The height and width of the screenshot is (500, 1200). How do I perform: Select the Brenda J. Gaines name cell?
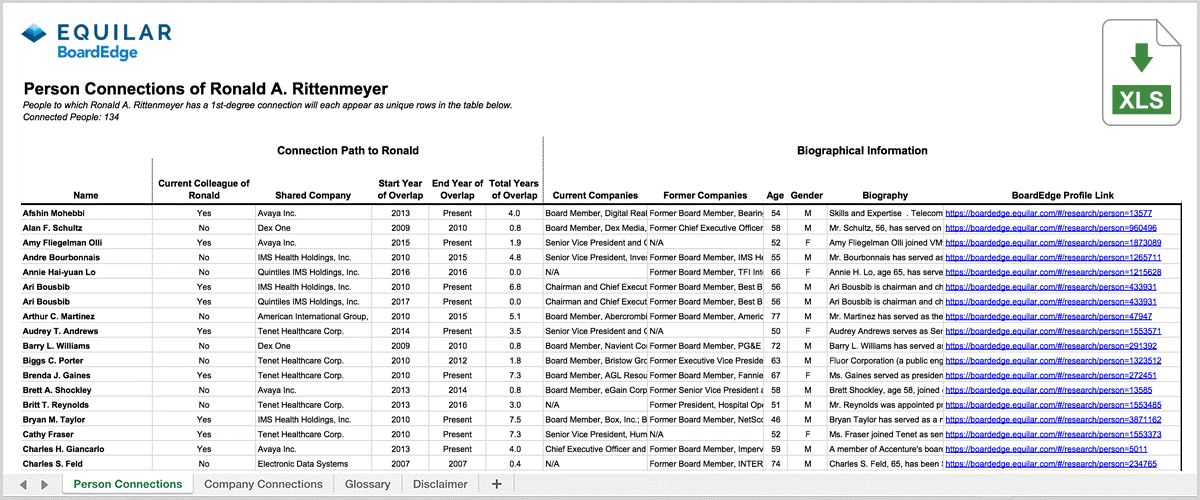86,374
